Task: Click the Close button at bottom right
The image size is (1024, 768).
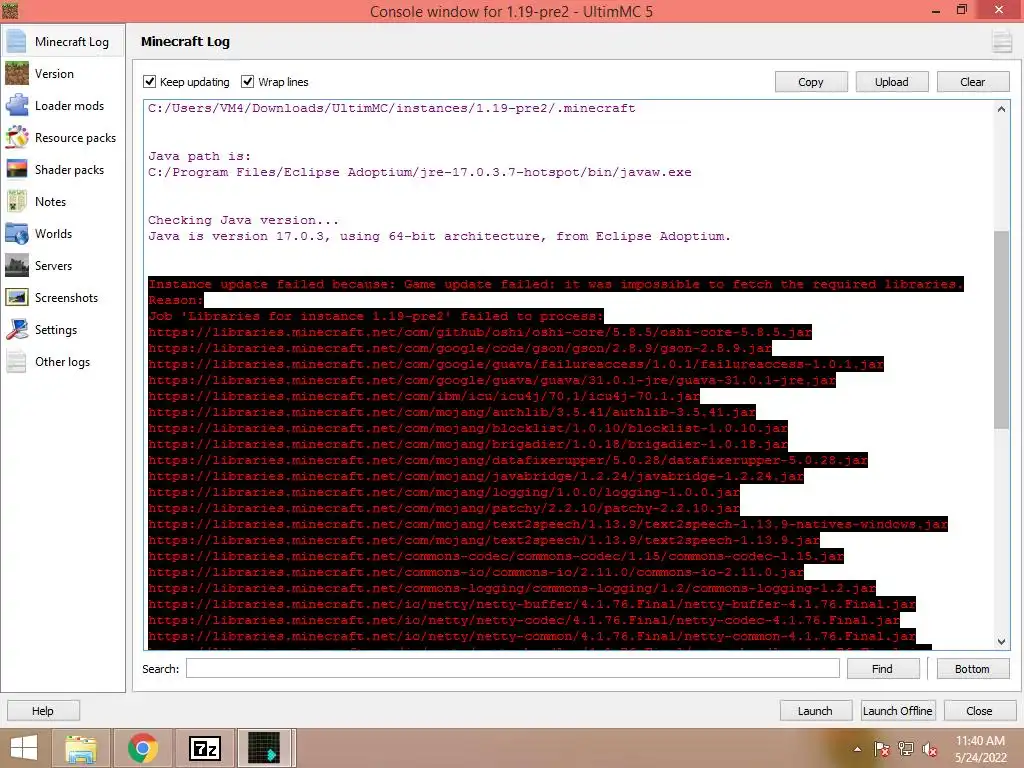Action: [x=980, y=711]
